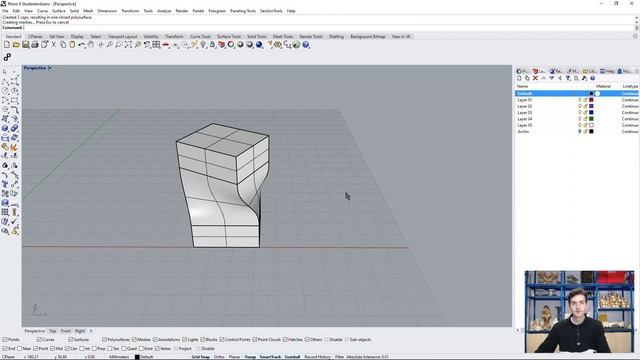Viewport: 640px width, 360px height.
Task: Change Layer 01 red color swatch
Action: pyautogui.click(x=591, y=100)
